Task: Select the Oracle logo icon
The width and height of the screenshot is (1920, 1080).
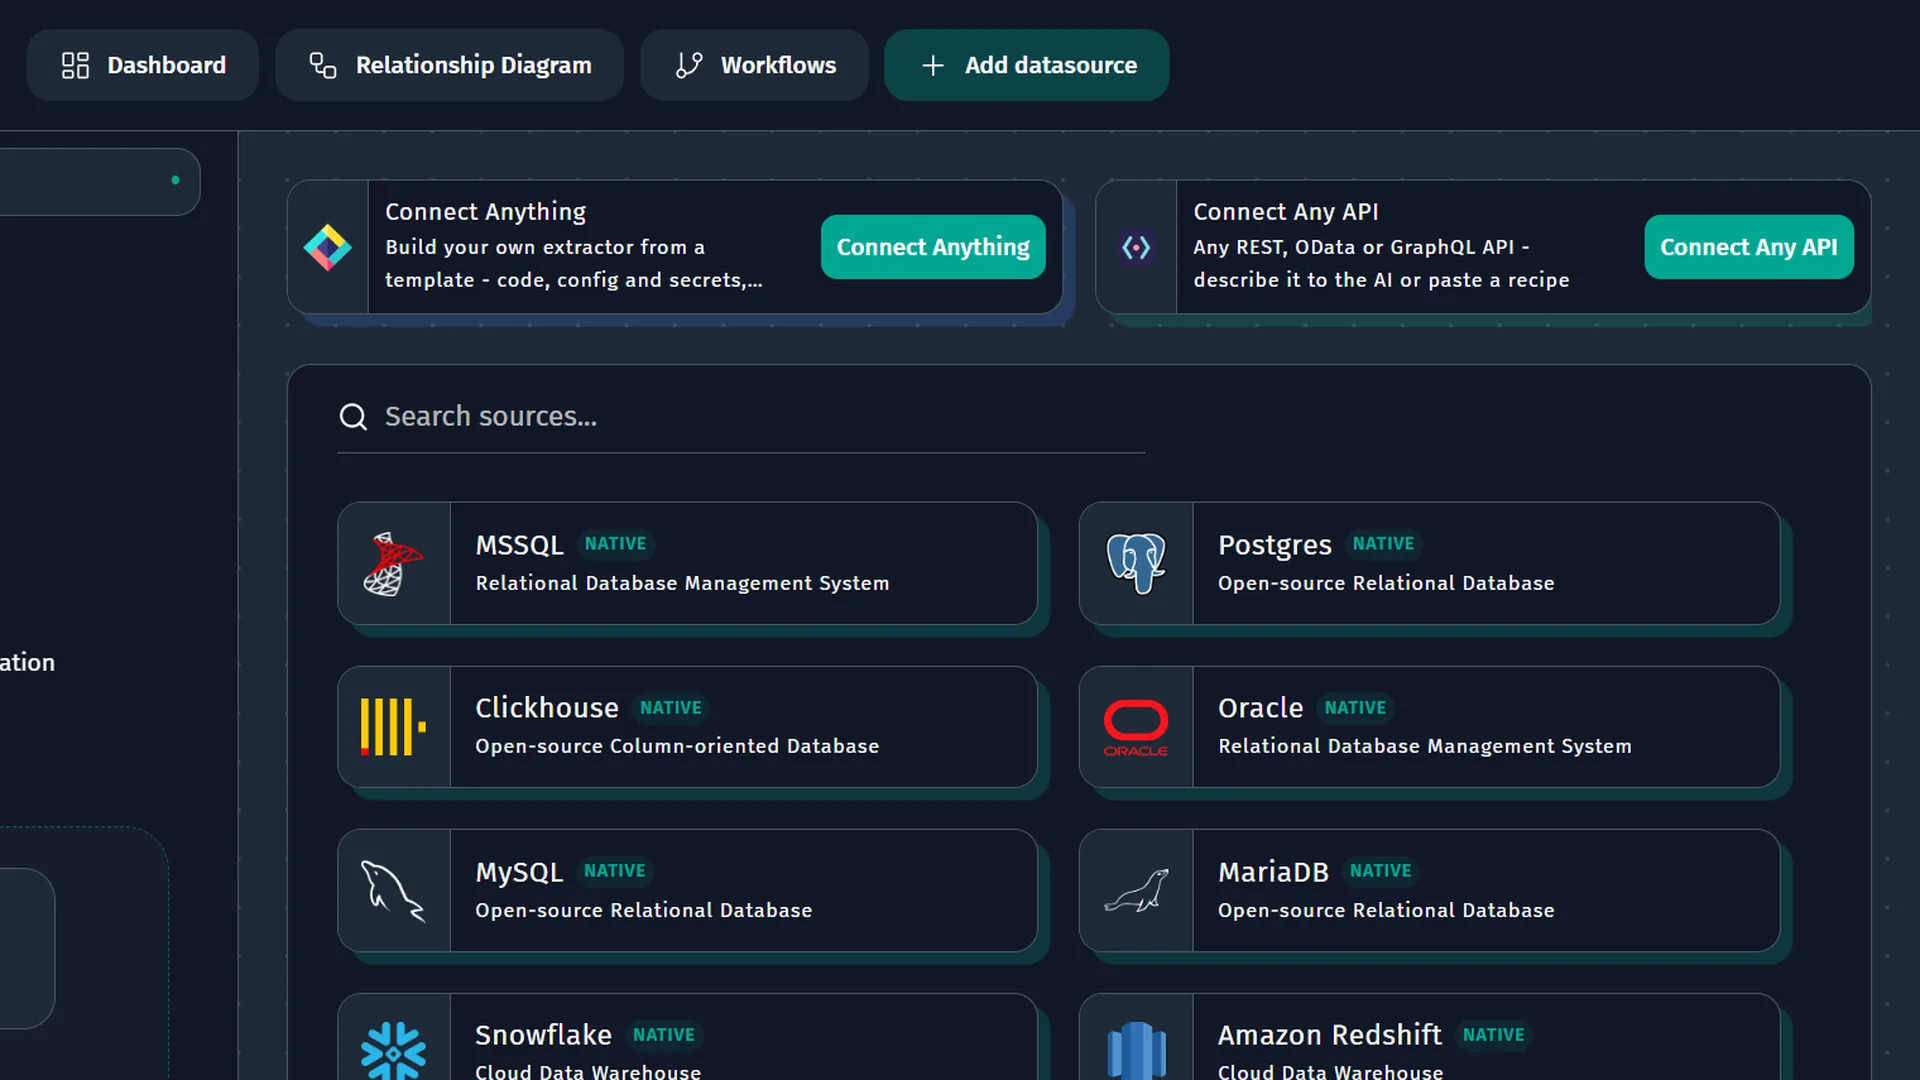Action: pos(1136,727)
